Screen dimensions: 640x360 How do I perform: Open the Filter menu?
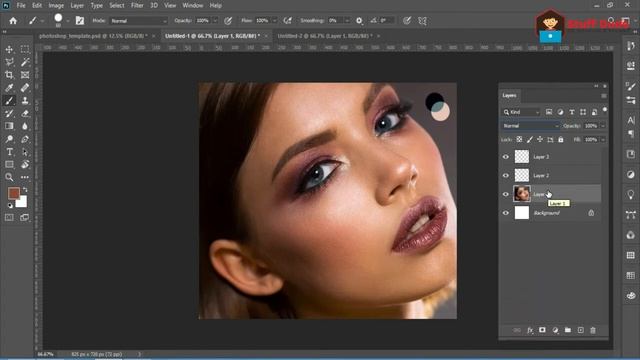coord(137,6)
